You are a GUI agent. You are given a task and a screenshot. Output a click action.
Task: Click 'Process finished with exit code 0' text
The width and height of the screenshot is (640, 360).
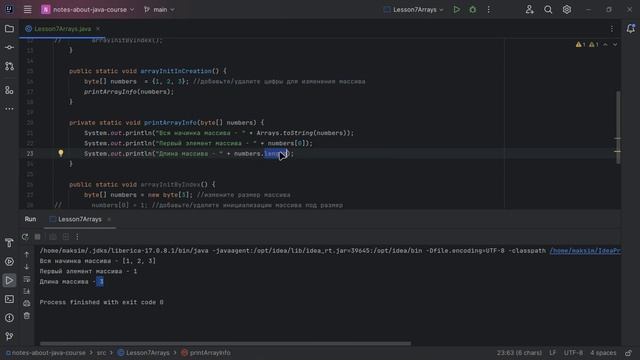pos(101,302)
